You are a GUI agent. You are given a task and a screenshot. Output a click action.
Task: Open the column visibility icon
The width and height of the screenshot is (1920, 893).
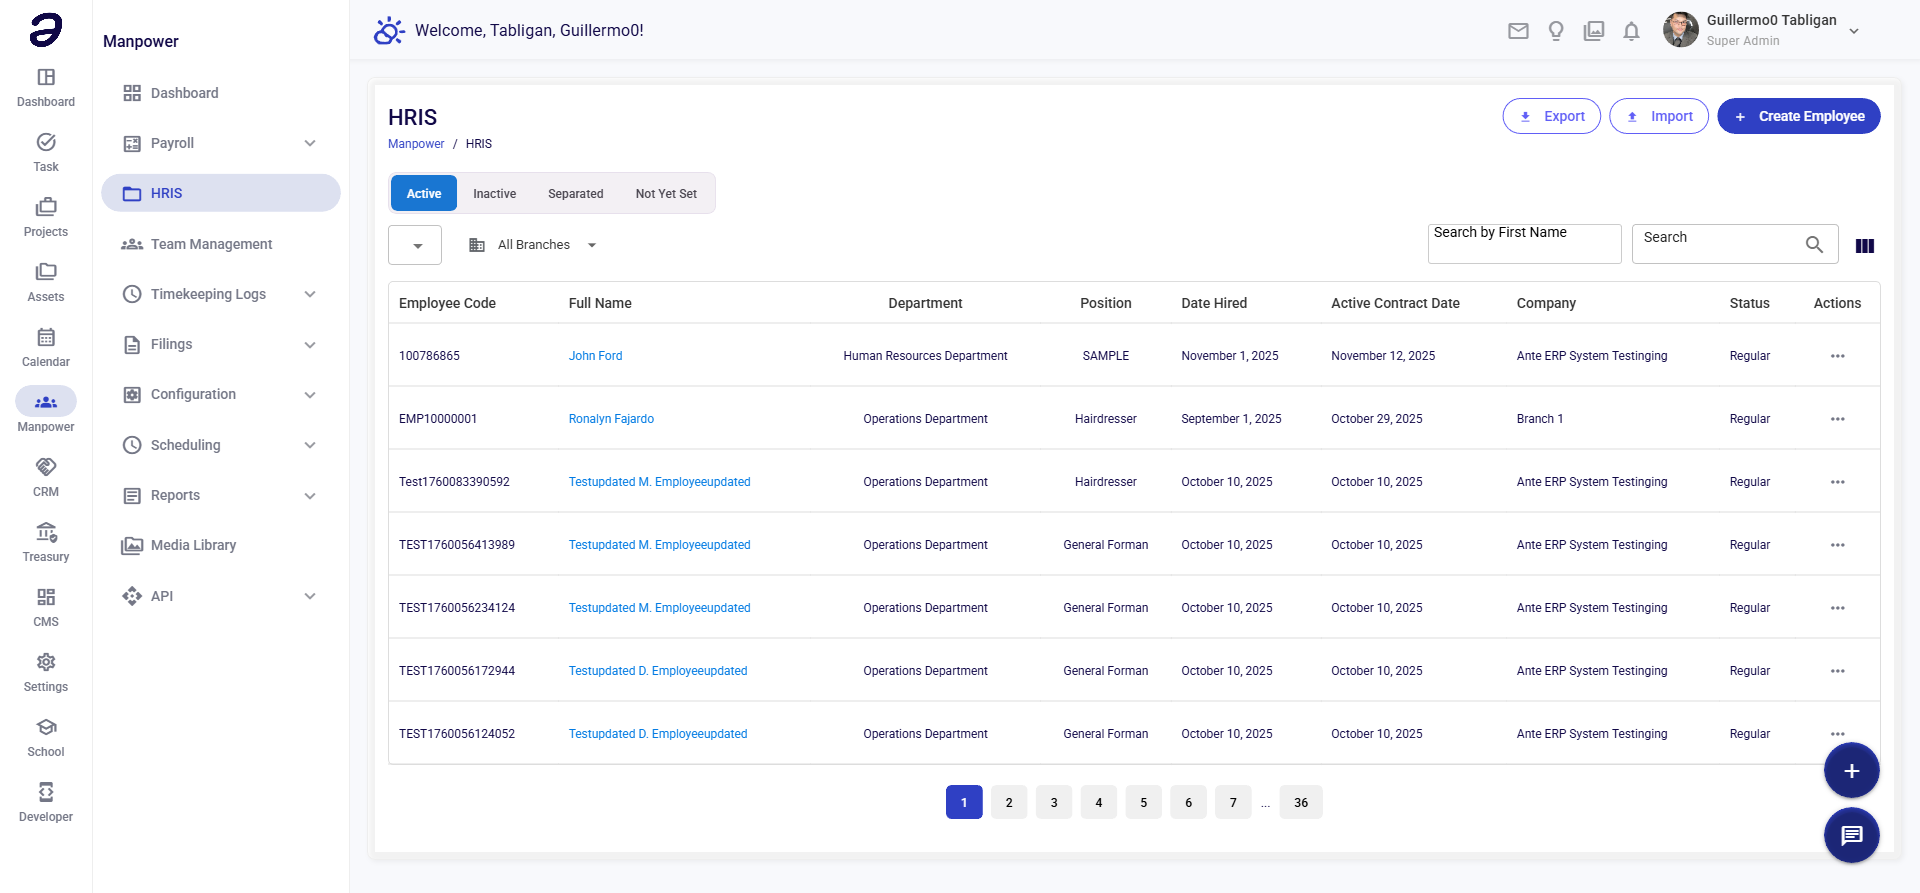tap(1865, 246)
